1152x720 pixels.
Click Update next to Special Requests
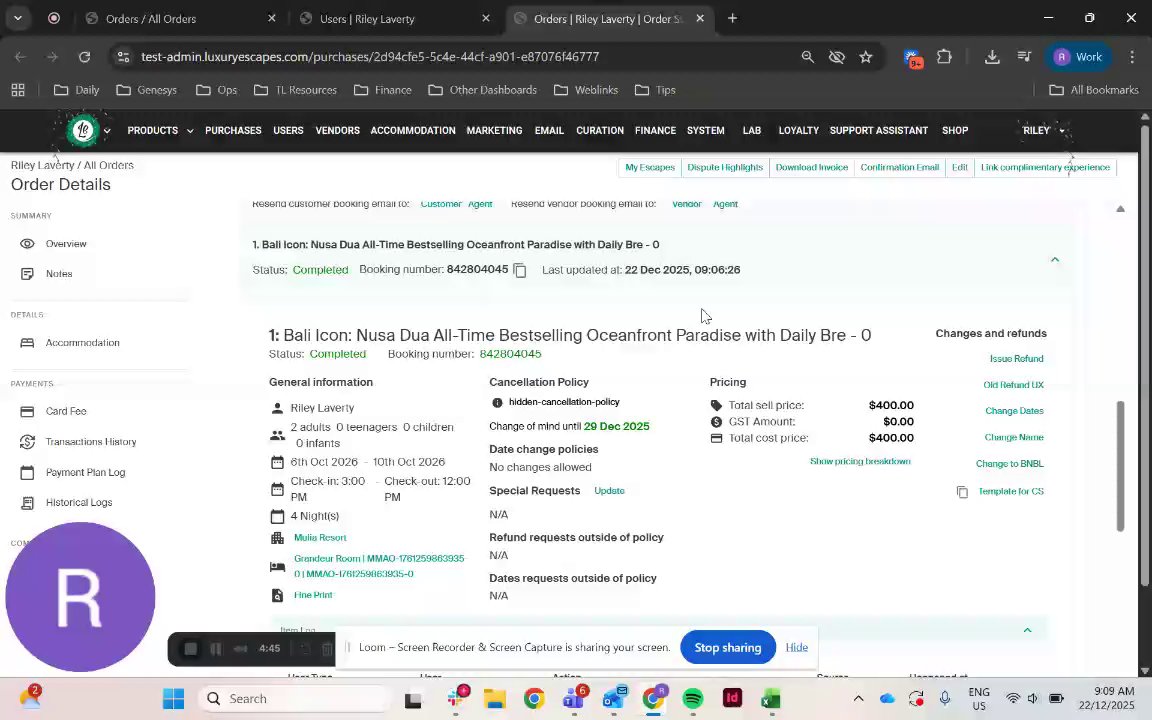(609, 491)
